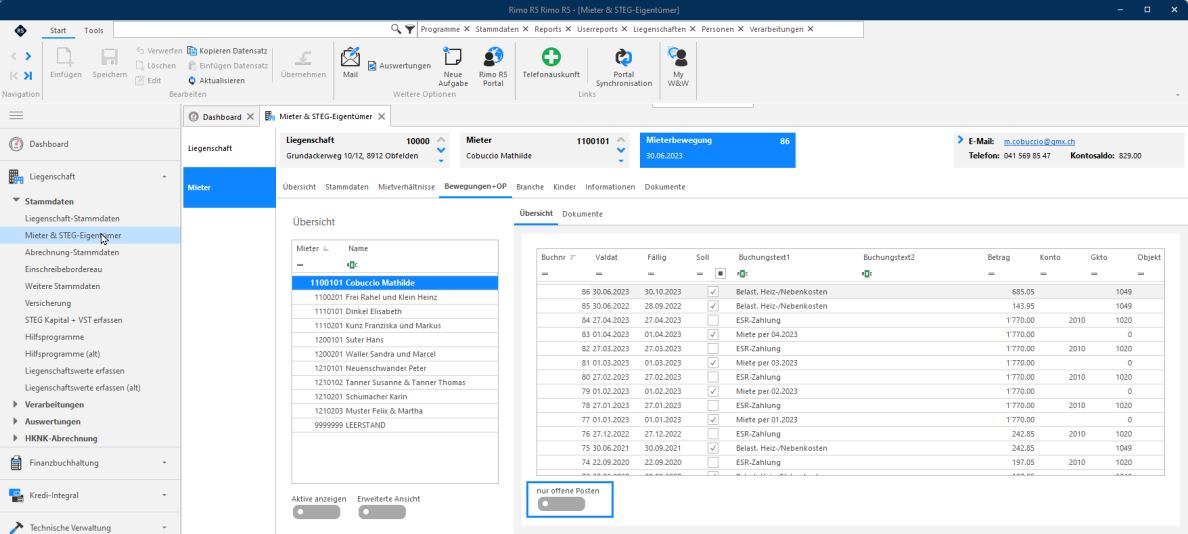Image resolution: width=1188 pixels, height=534 pixels.
Task: Close the Dashboard document tab
Action: coord(249,117)
